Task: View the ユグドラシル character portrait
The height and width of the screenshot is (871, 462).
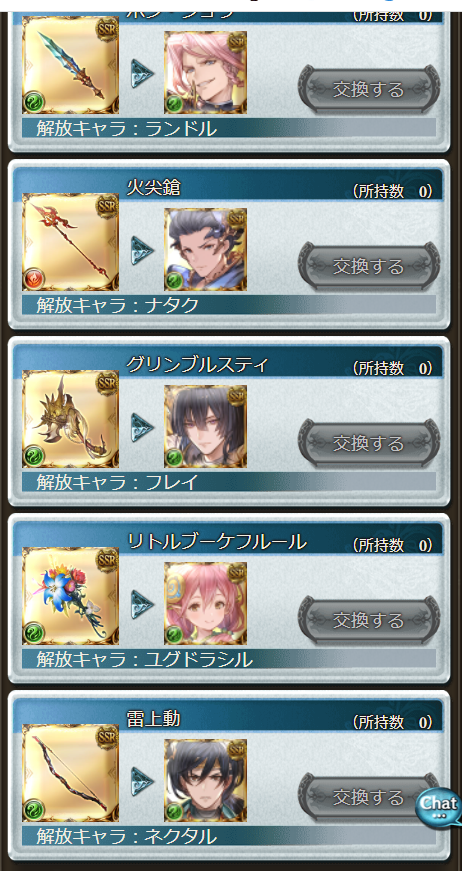Action: (205, 603)
